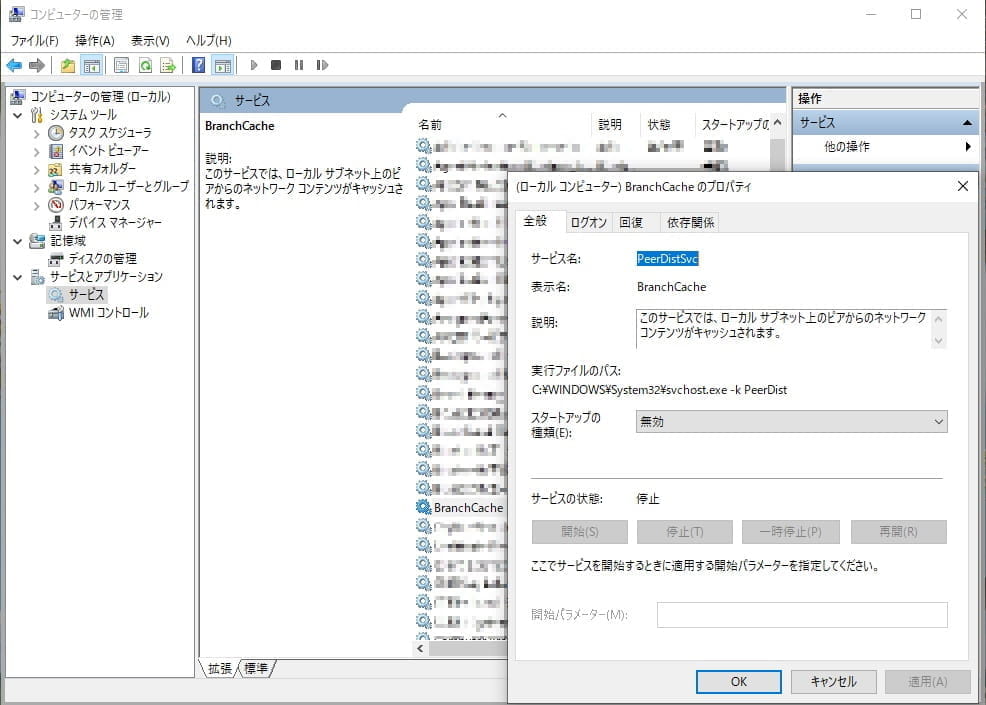Open ヘルプ(H) menu
Screen dimensions: 986x705
click(x=209, y=41)
